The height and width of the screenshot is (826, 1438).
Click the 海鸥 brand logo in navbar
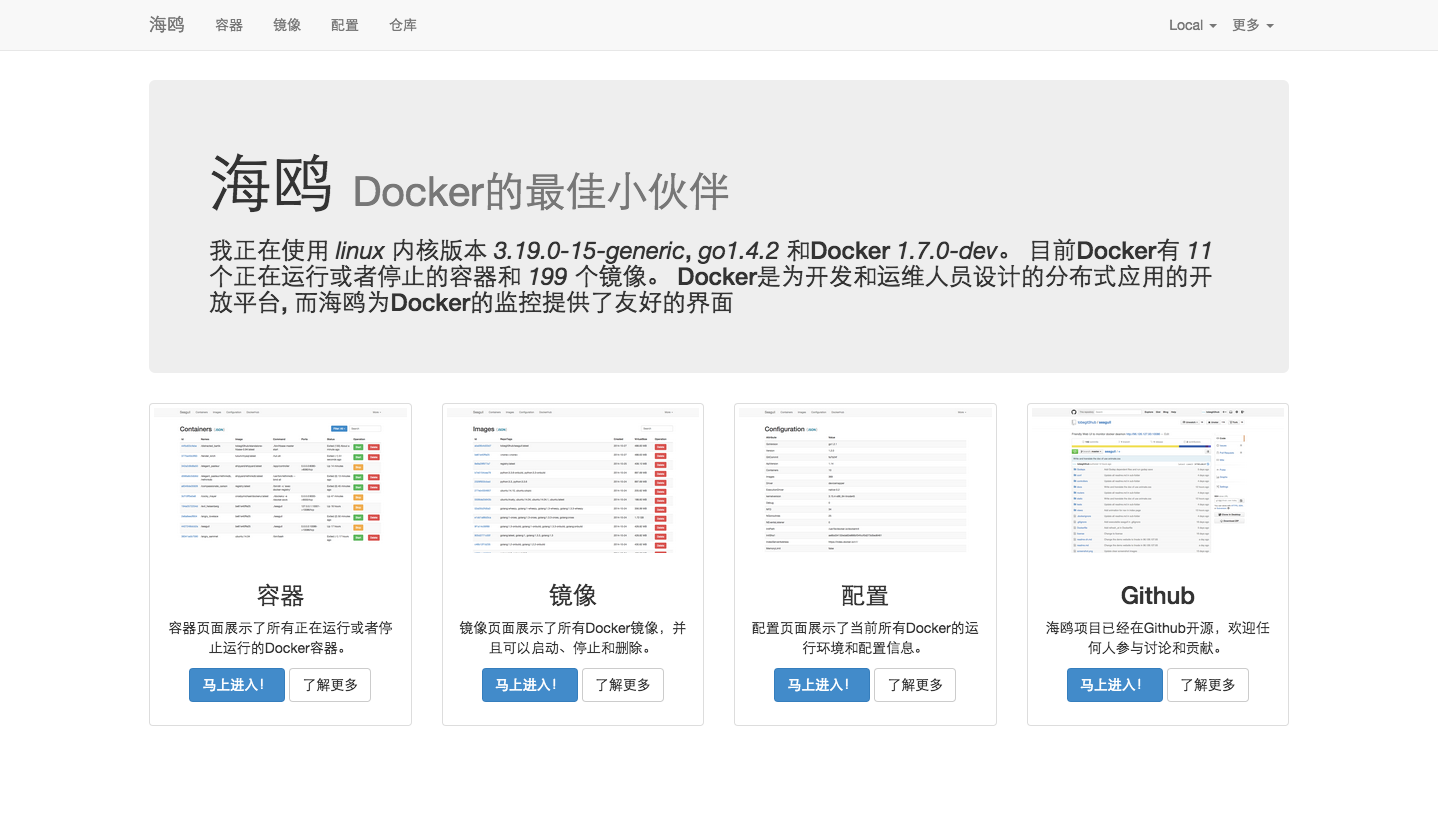coord(167,25)
